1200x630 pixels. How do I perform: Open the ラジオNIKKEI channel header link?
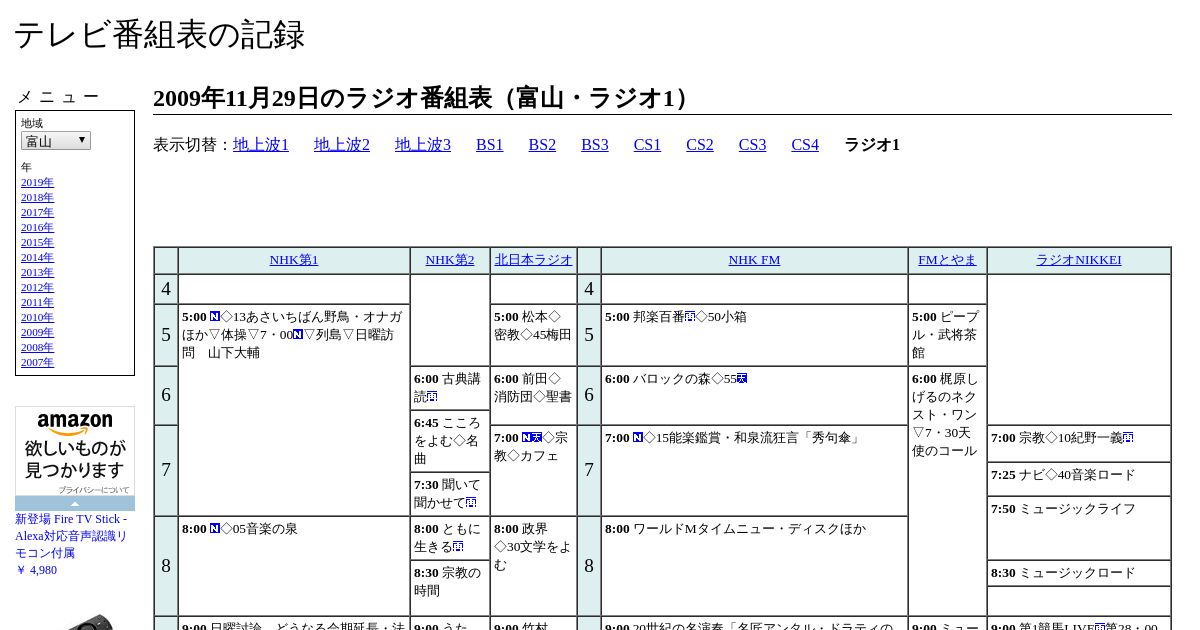click(1079, 260)
